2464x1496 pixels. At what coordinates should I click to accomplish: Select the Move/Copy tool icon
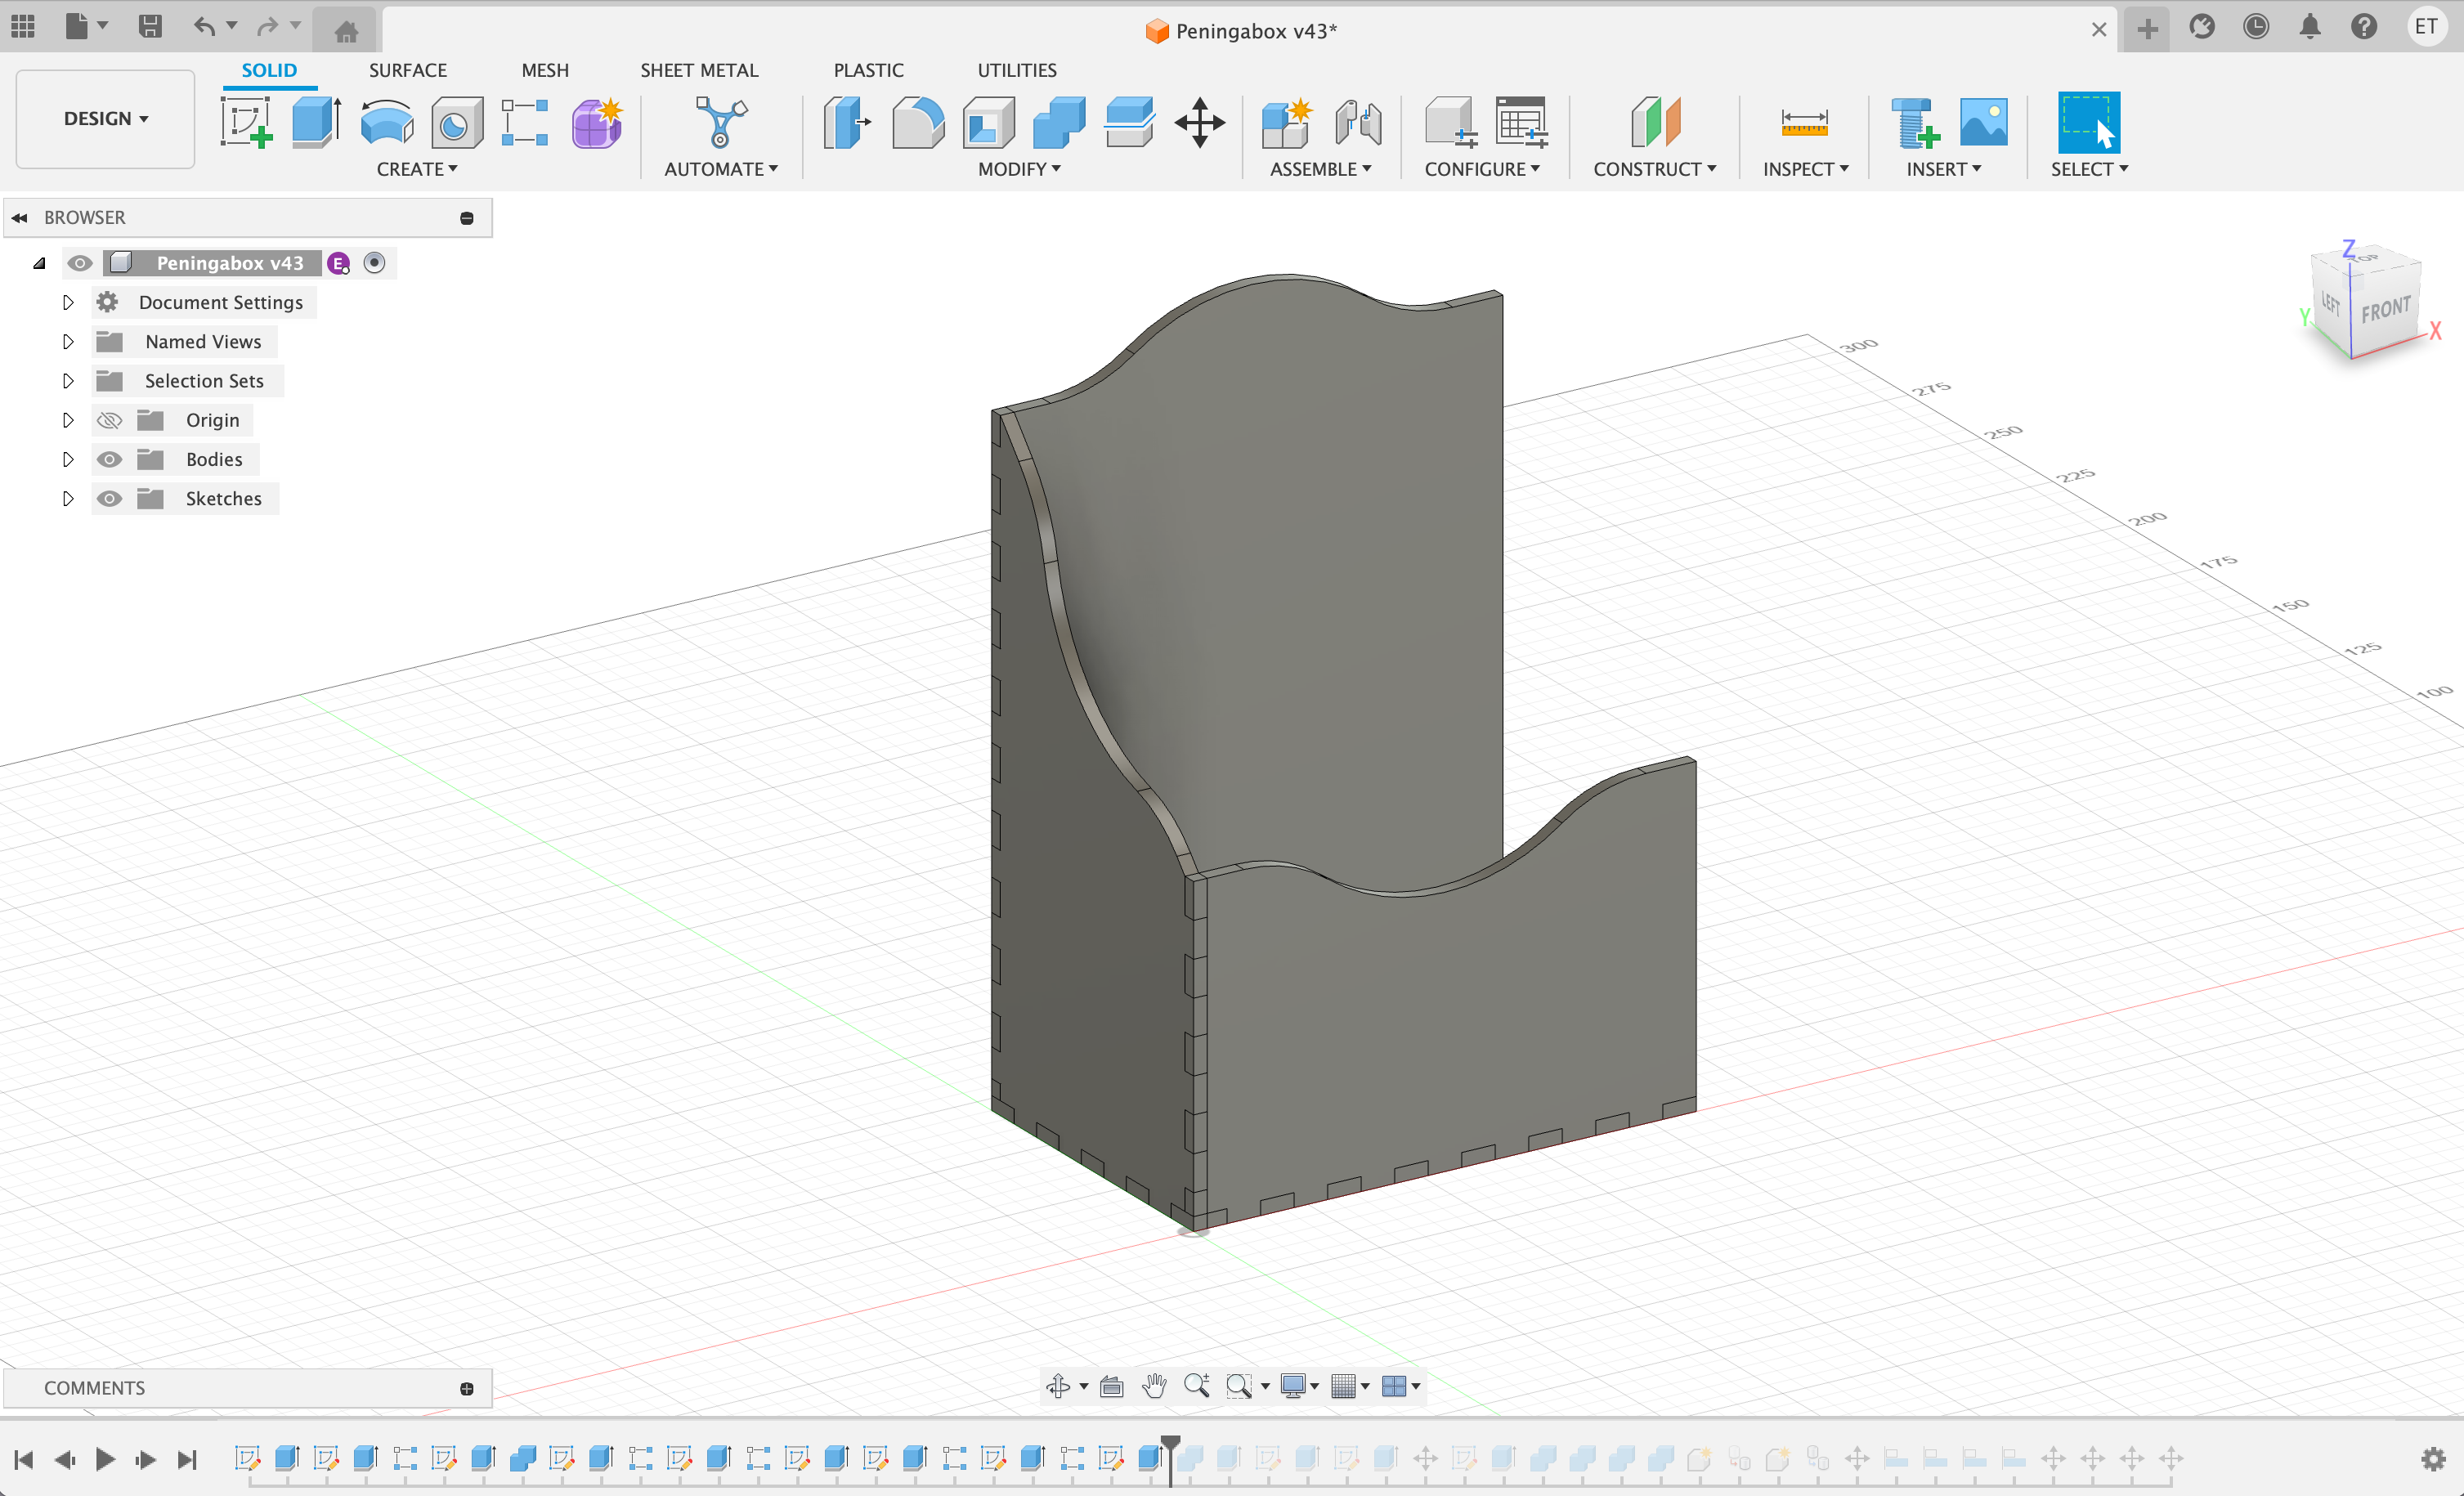coord(1200,123)
